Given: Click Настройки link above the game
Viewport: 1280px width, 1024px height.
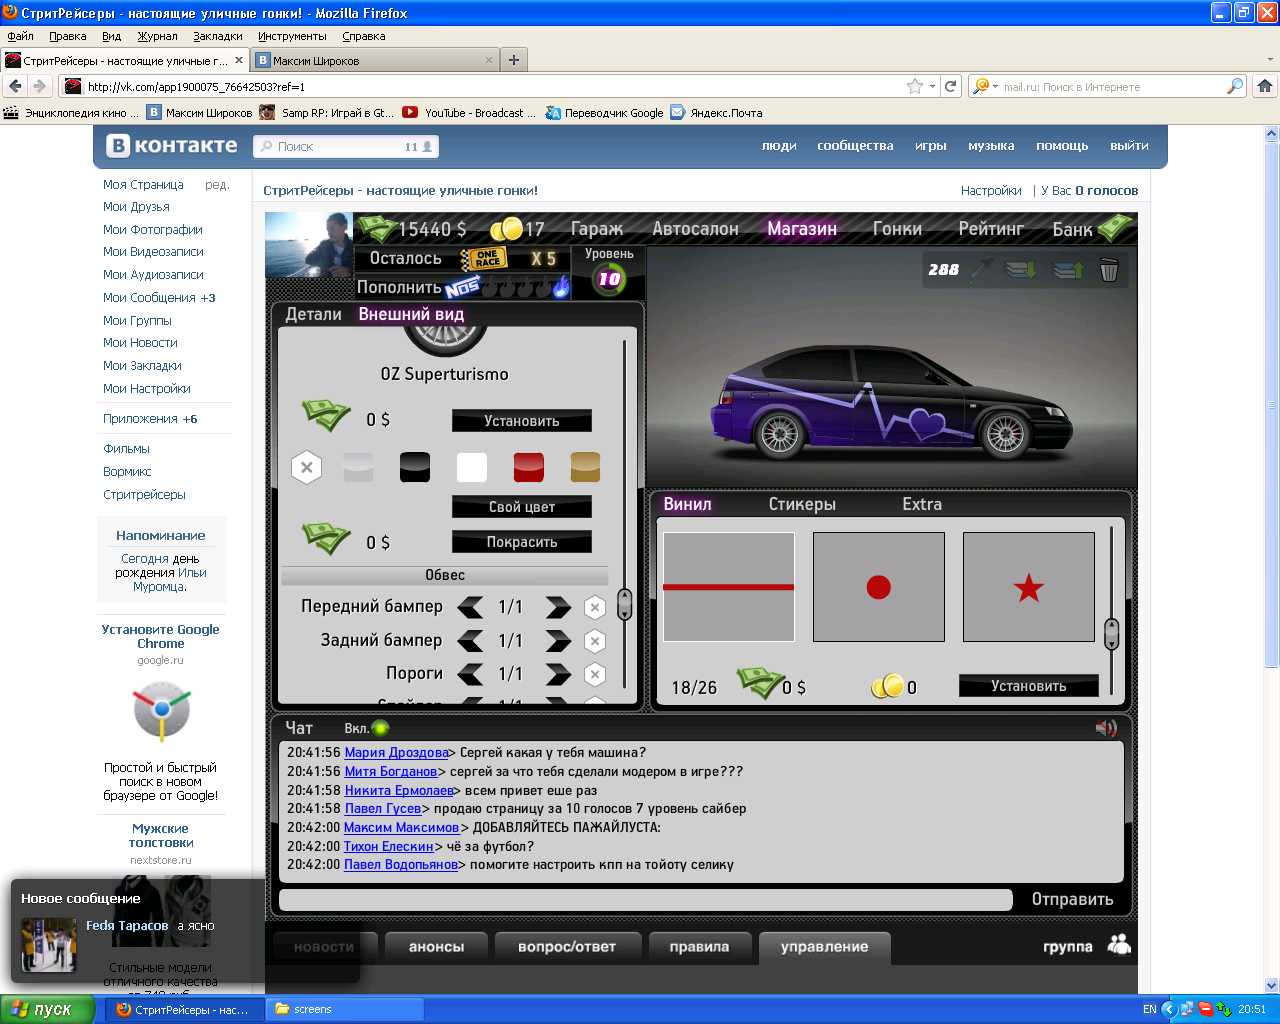Looking at the screenshot, I should coord(991,191).
